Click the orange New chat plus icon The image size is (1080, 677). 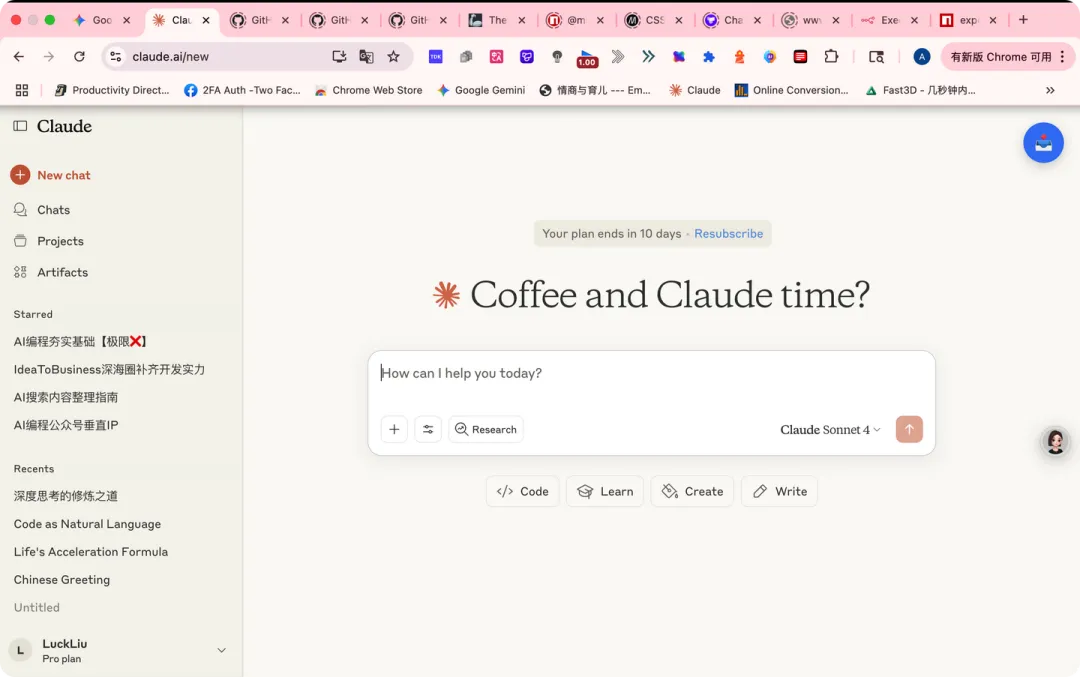coord(20,175)
